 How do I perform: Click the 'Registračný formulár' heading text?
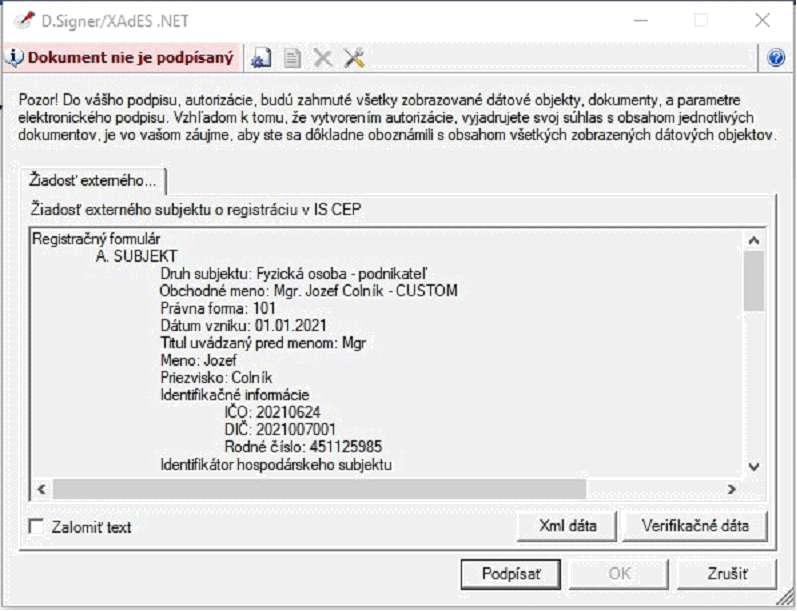point(96,239)
